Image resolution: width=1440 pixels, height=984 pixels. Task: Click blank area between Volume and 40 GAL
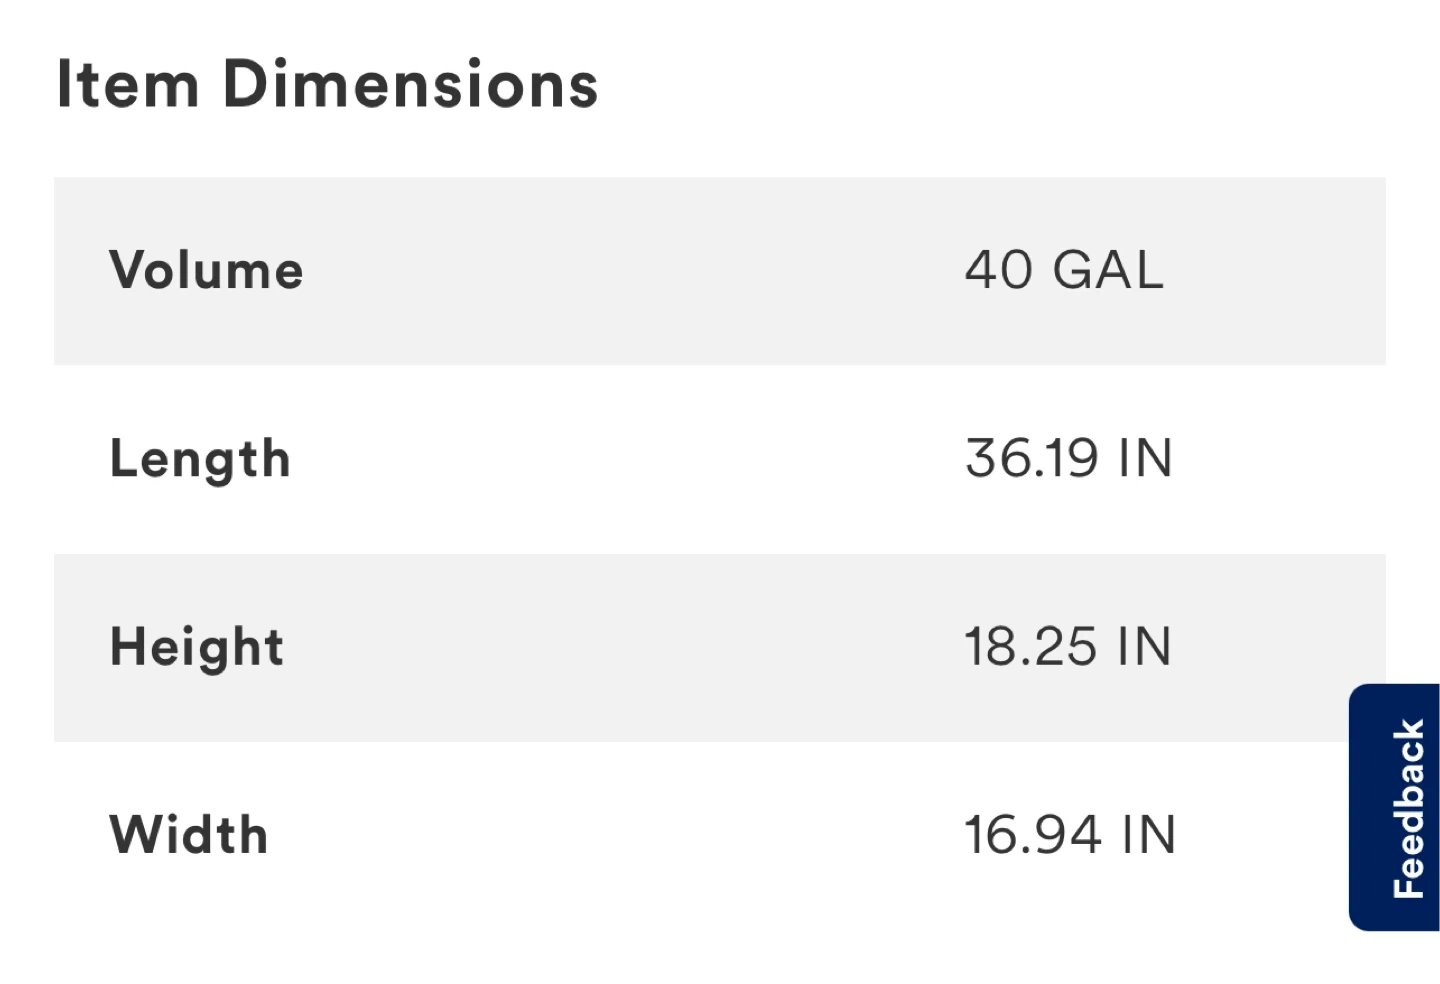tap(630, 270)
